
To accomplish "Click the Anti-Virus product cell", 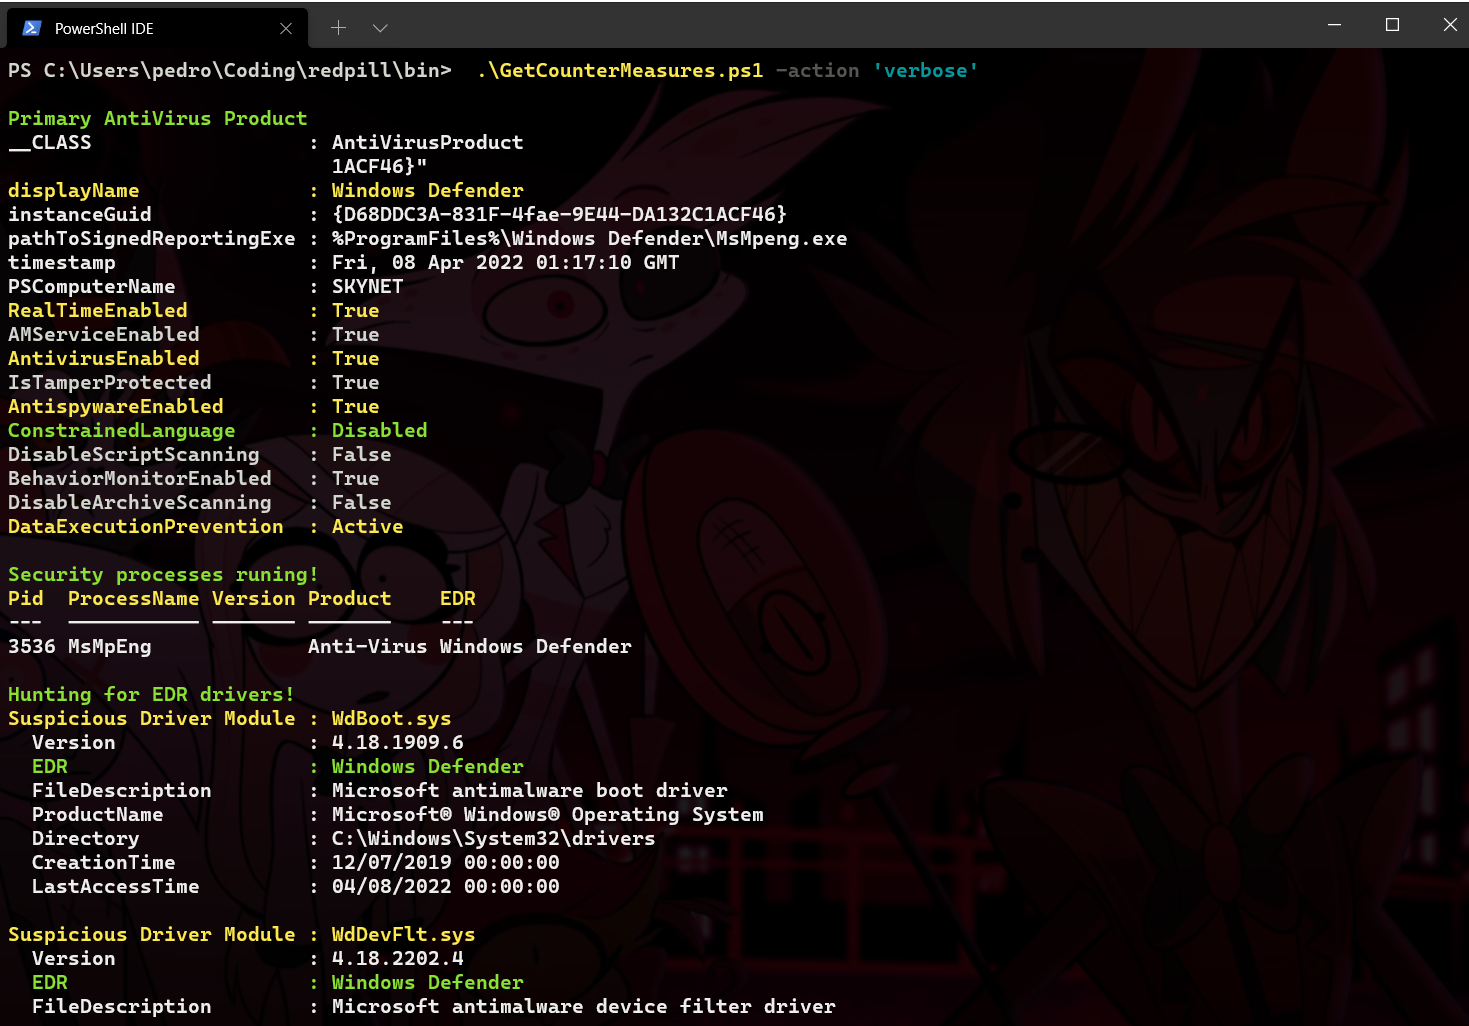I will (367, 647).
